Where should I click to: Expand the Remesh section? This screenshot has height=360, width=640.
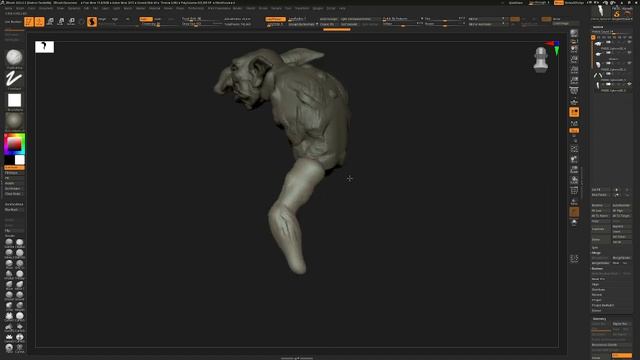point(597,295)
